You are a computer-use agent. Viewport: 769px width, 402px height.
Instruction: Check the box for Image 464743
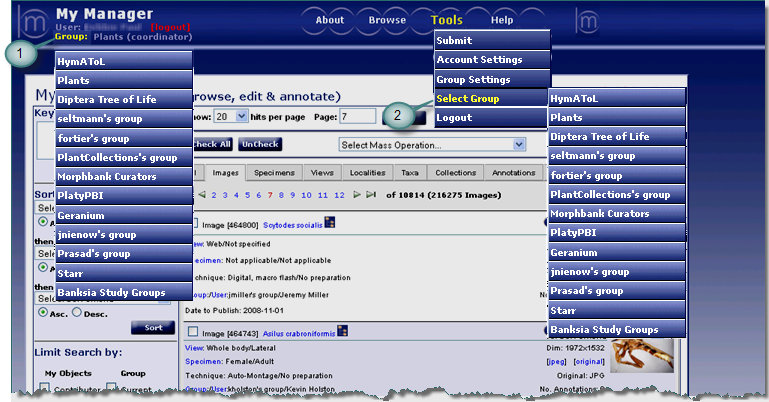(195, 331)
